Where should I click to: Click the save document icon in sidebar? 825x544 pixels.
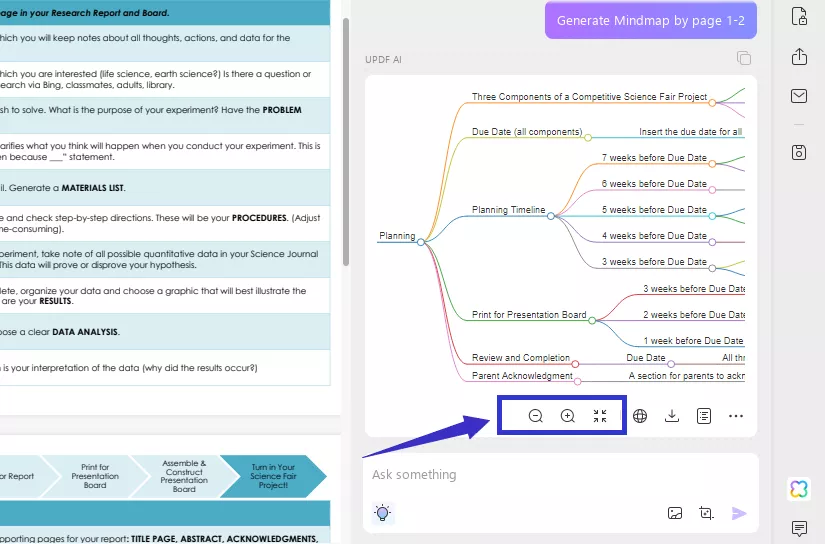click(799, 152)
